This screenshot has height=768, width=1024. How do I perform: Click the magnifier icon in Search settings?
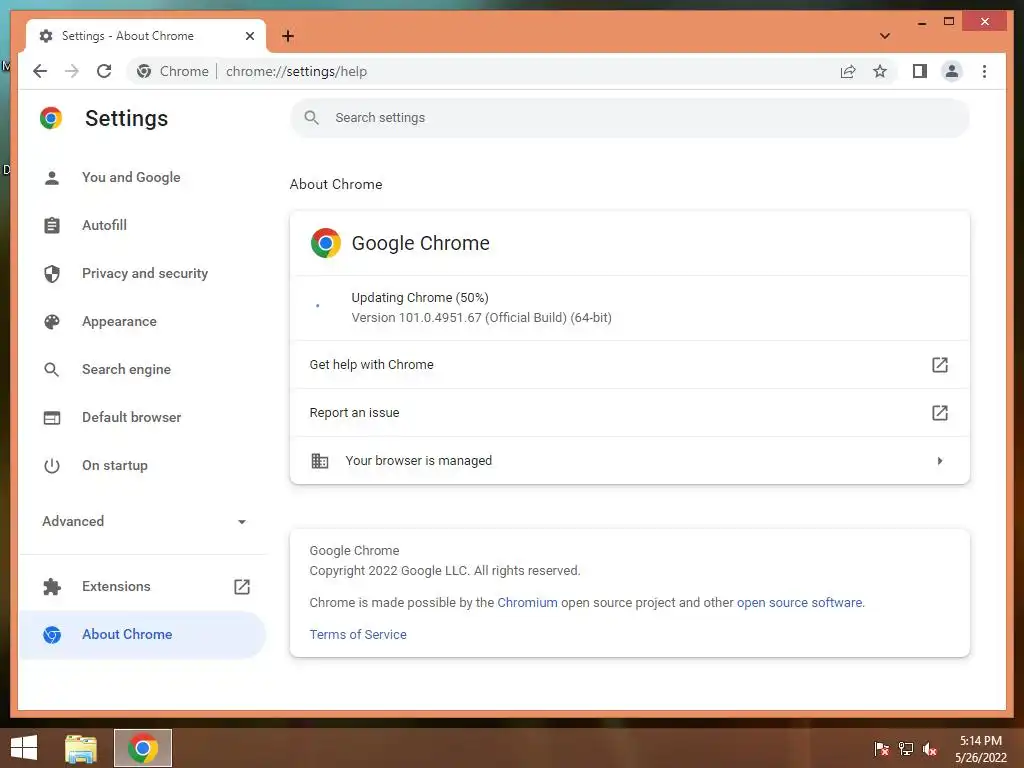tap(312, 118)
